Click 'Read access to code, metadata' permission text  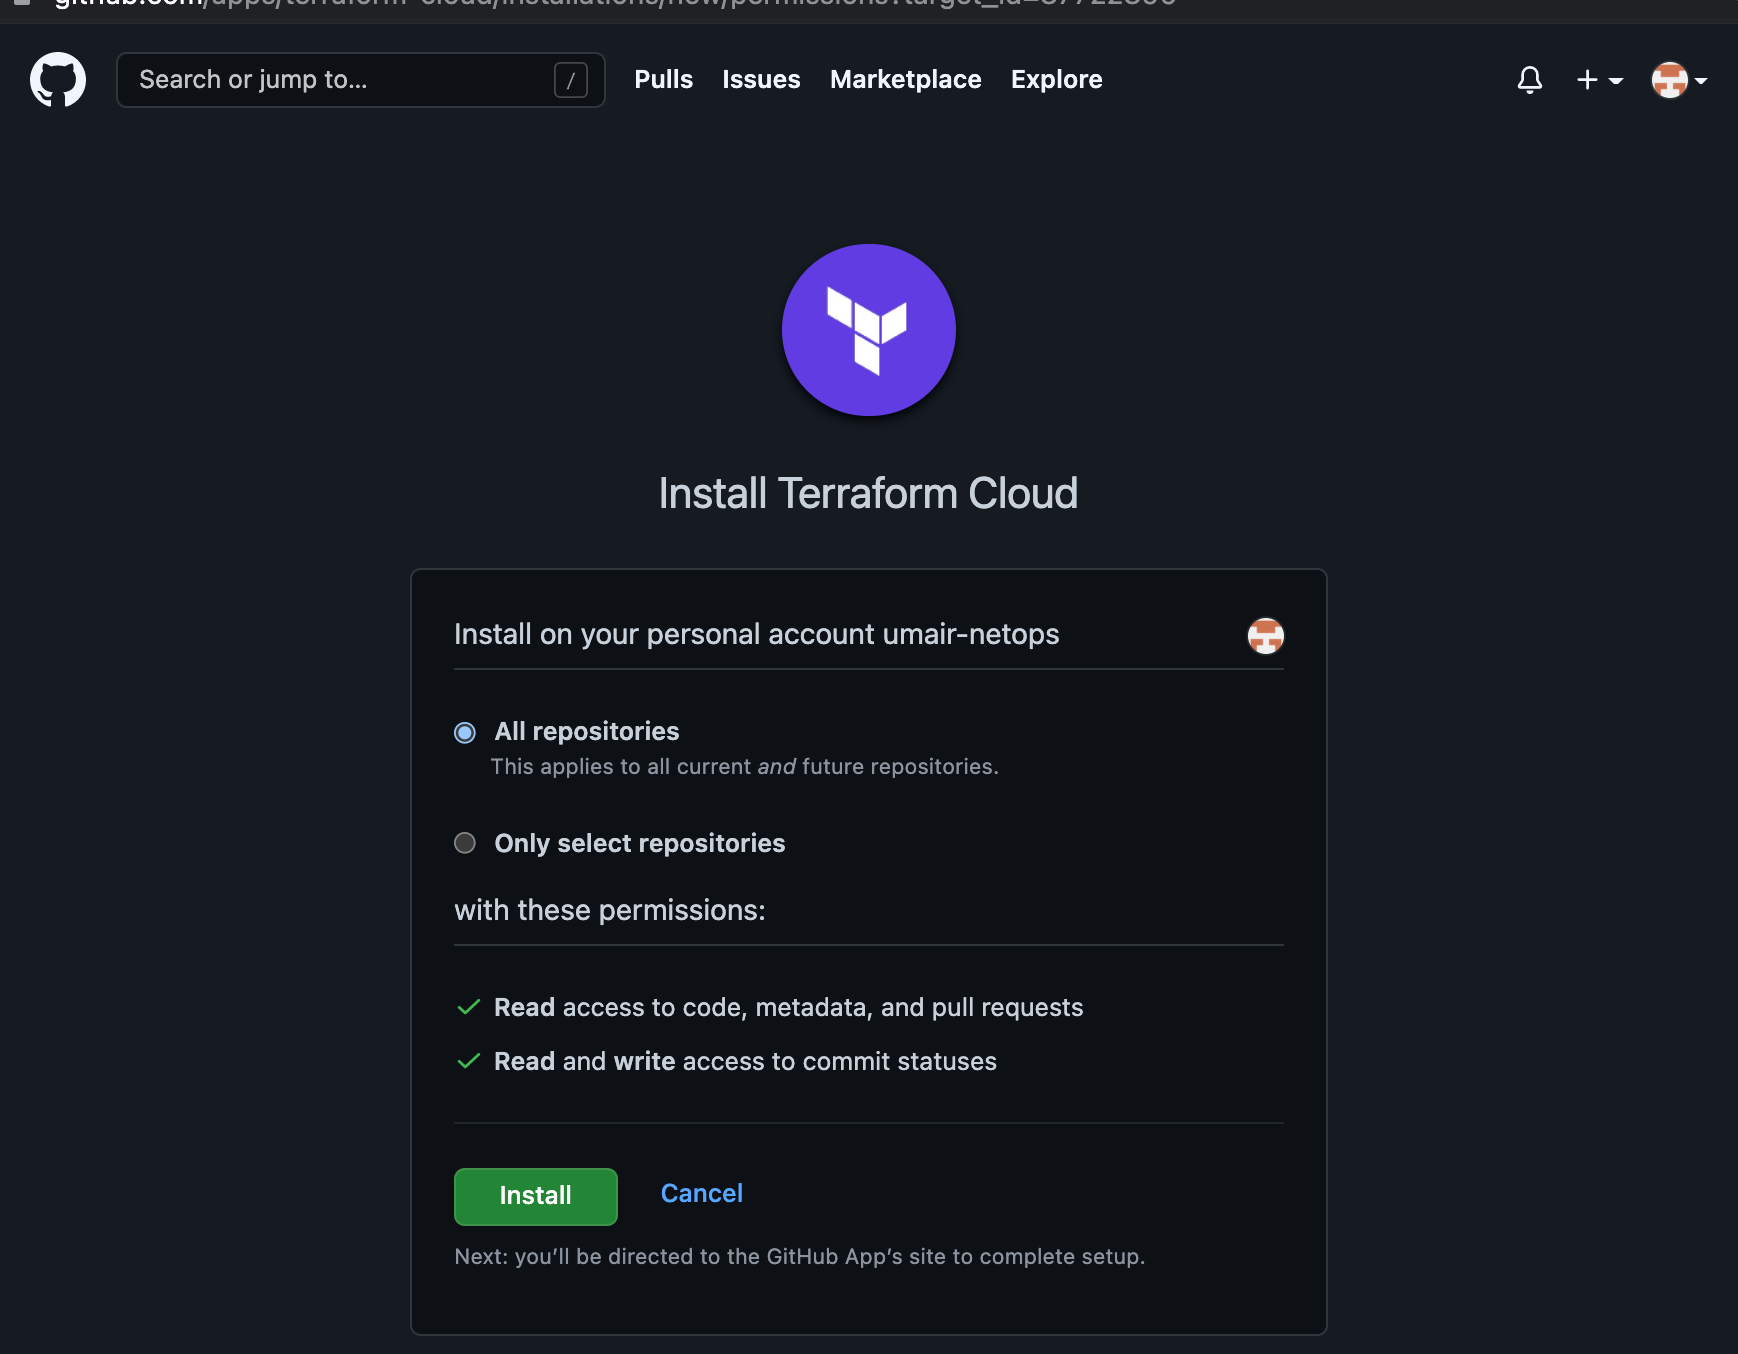(788, 1007)
